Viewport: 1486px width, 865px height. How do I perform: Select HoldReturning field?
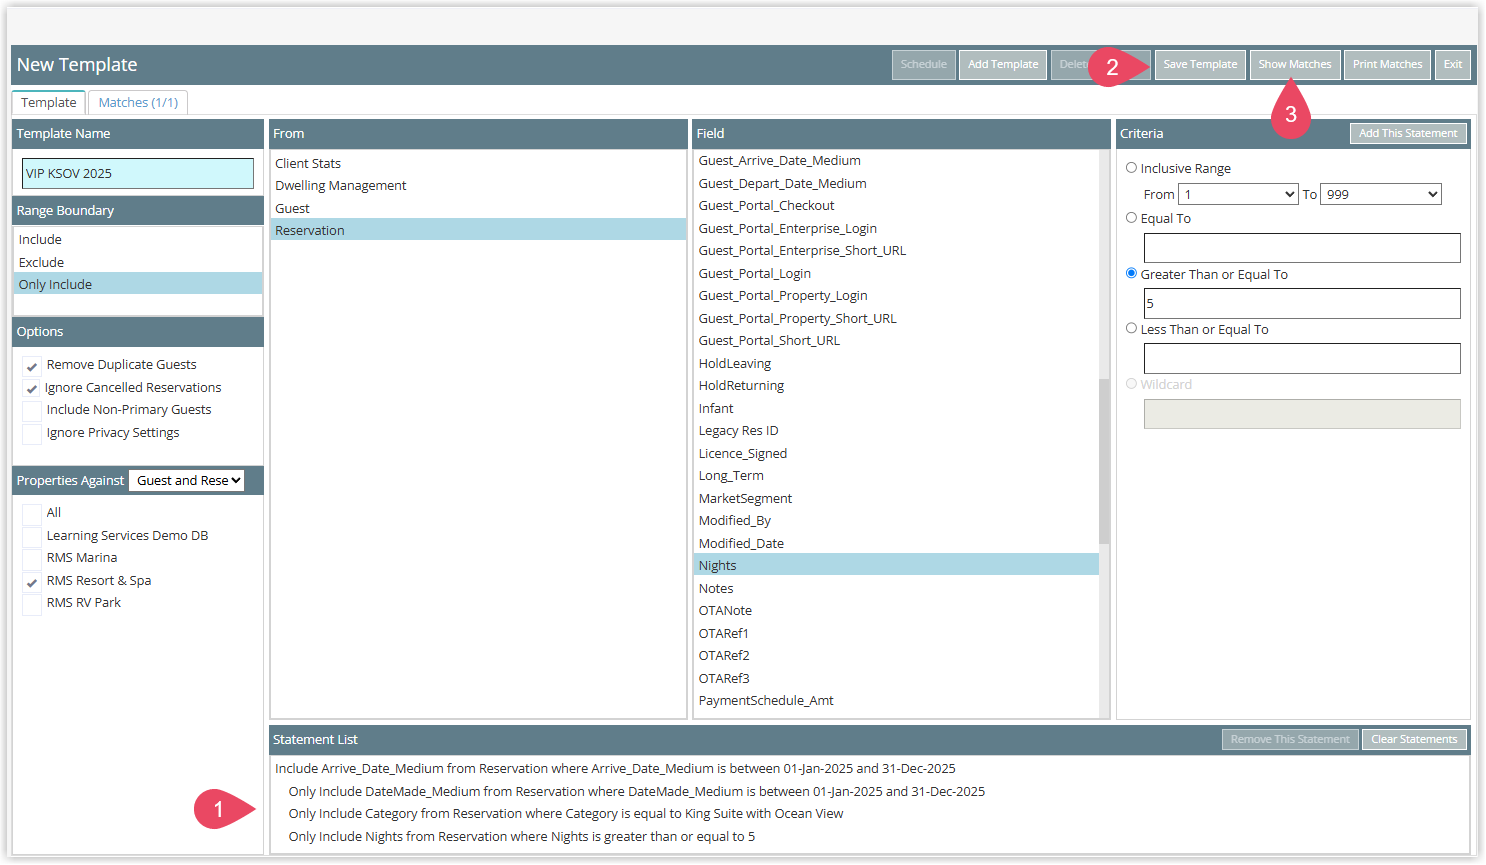pos(896,386)
